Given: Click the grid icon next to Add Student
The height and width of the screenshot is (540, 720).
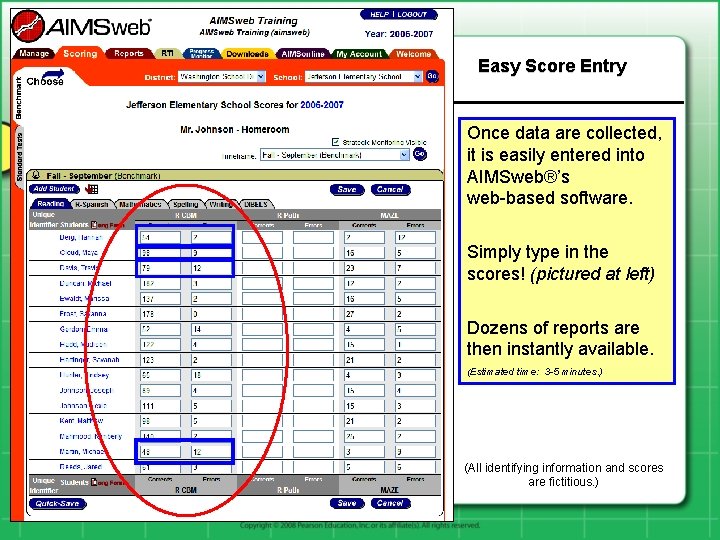Looking at the screenshot, I should tap(92, 189).
